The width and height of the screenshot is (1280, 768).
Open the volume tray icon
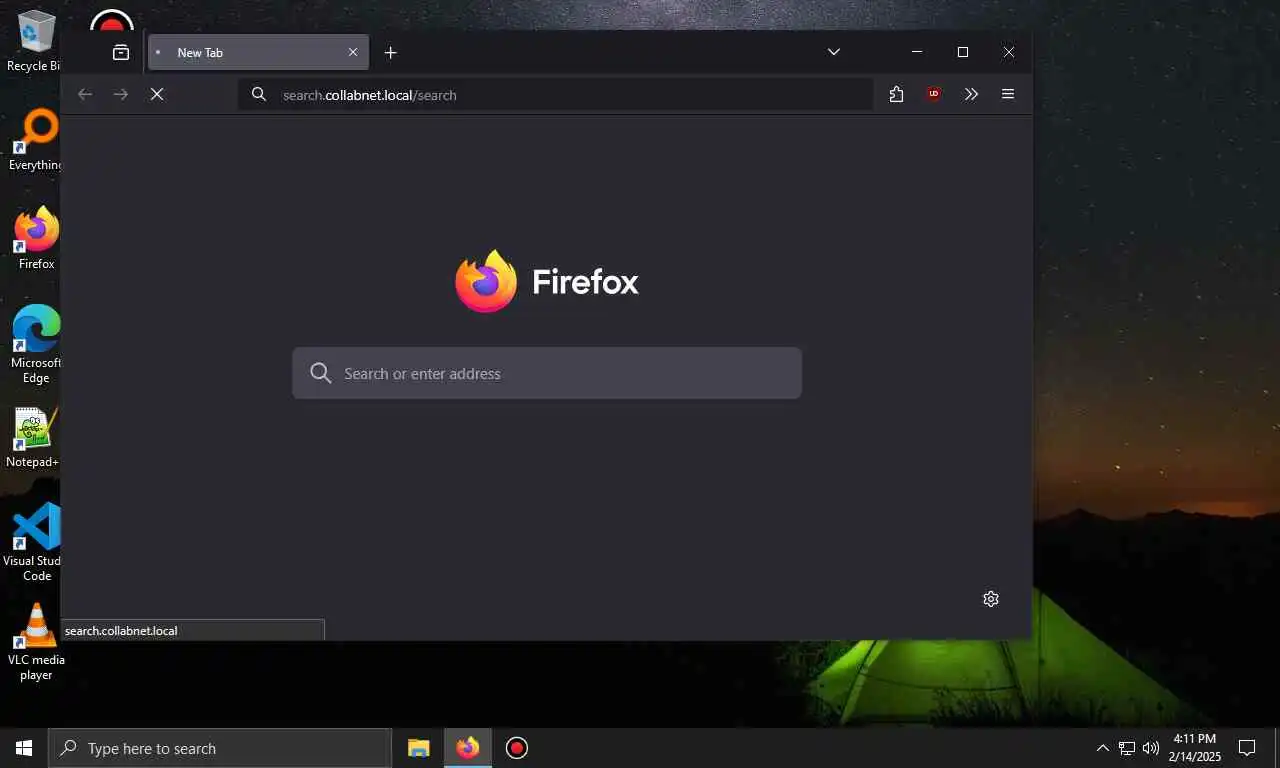pyautogui.click(x=1151, y=748)
